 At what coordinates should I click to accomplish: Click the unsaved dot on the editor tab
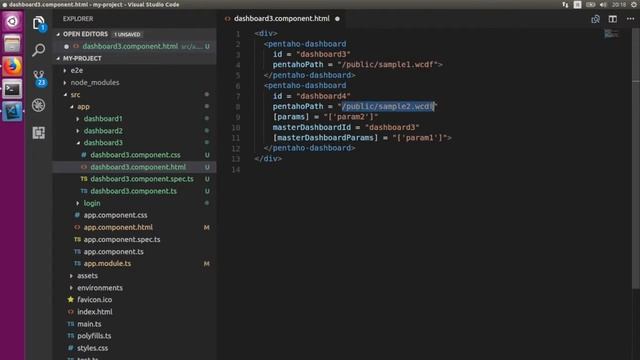337,19
